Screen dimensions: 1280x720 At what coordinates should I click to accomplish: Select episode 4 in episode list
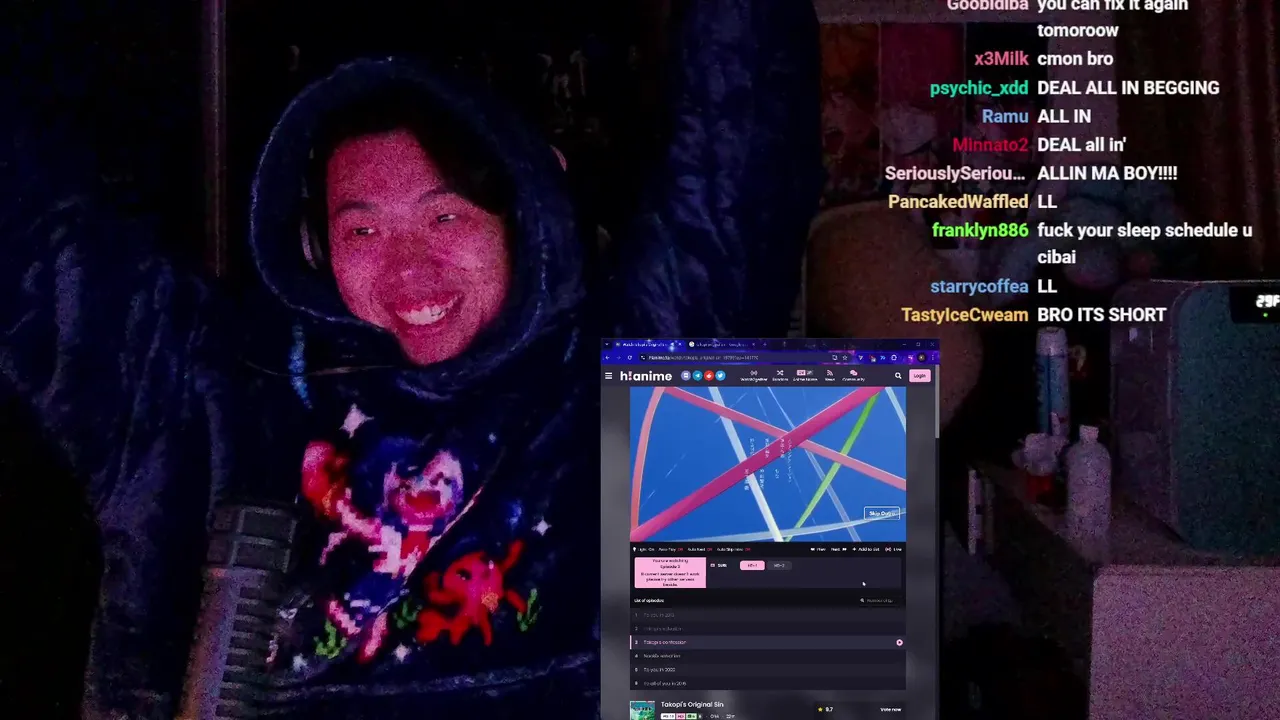pyautogui.click(x=767, y=656)
